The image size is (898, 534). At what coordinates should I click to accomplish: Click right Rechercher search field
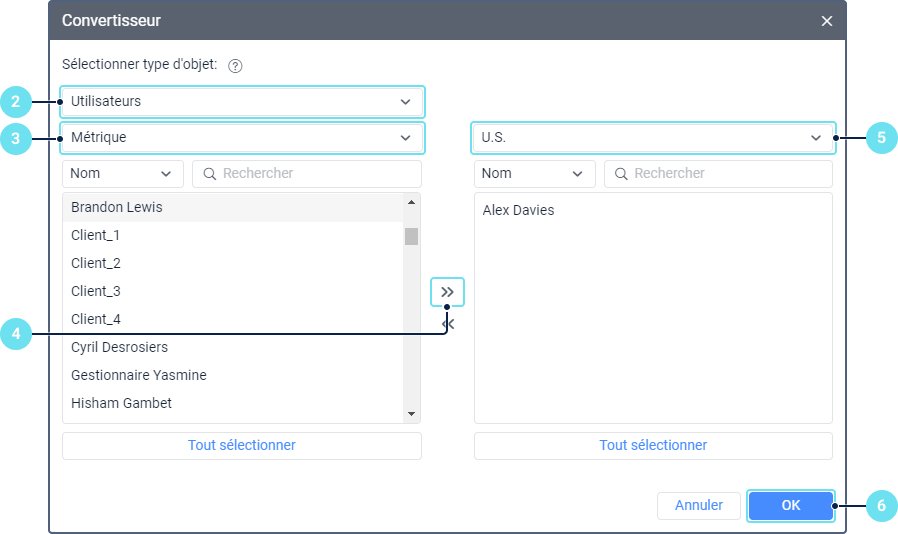tap(727, 174)
